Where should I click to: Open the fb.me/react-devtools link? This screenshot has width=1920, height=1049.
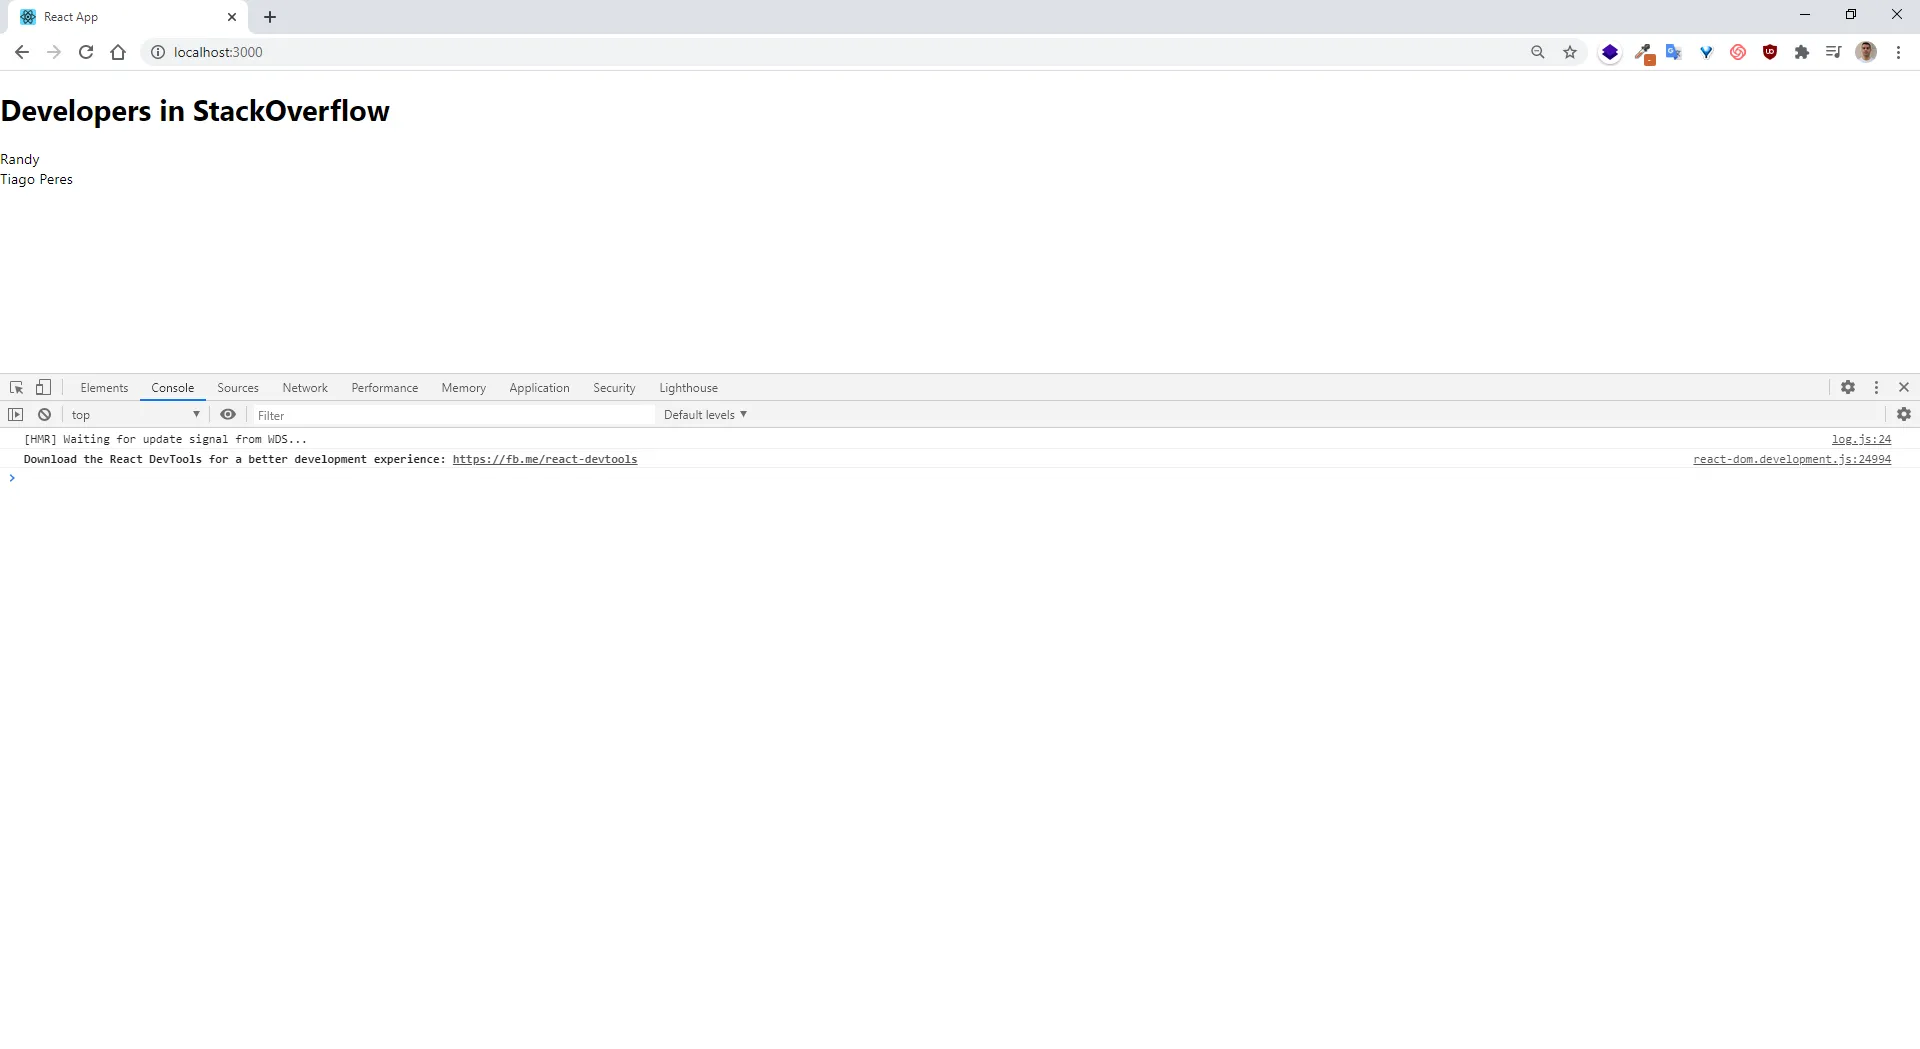pyautogui.click(x=545, y=459)
